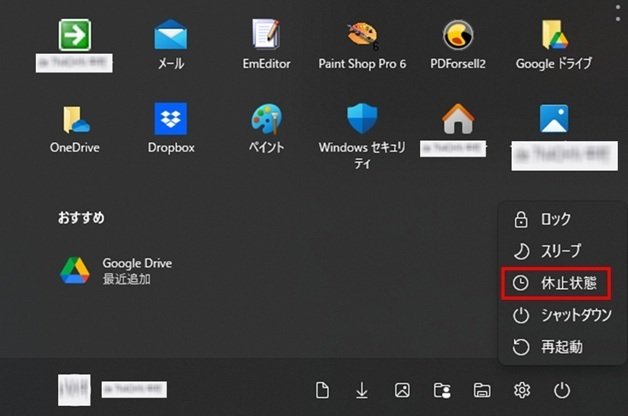Open recently added Google Drive
Screen dimensions: 628x416
coord(116,271)
